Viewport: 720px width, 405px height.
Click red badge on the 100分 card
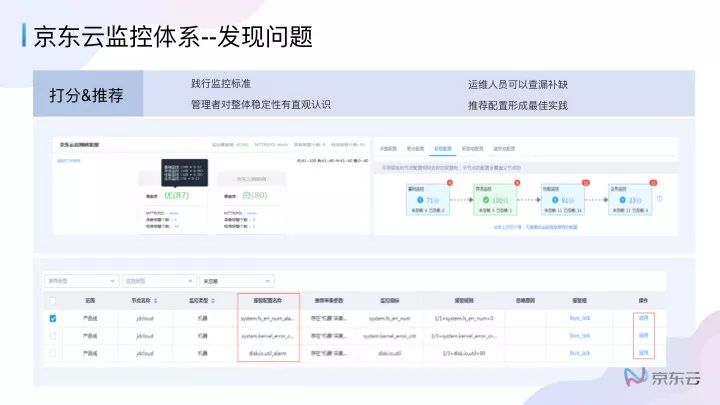coord(517,183)
